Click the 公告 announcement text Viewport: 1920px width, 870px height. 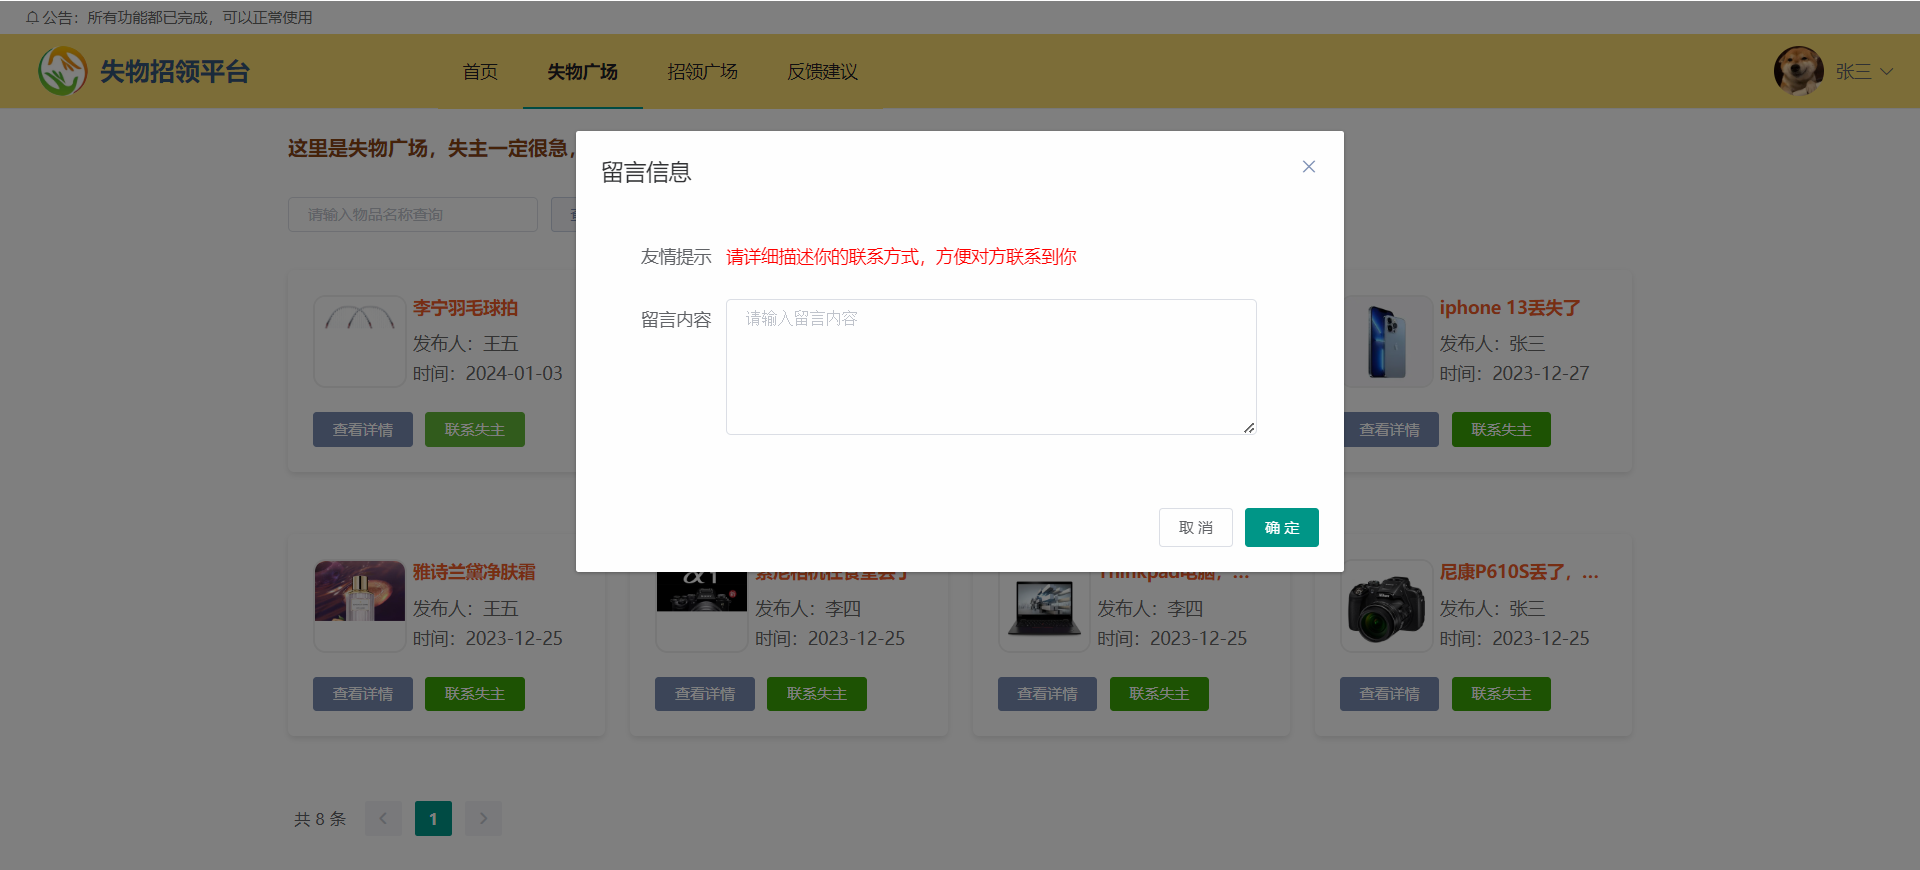pos(178,18)
